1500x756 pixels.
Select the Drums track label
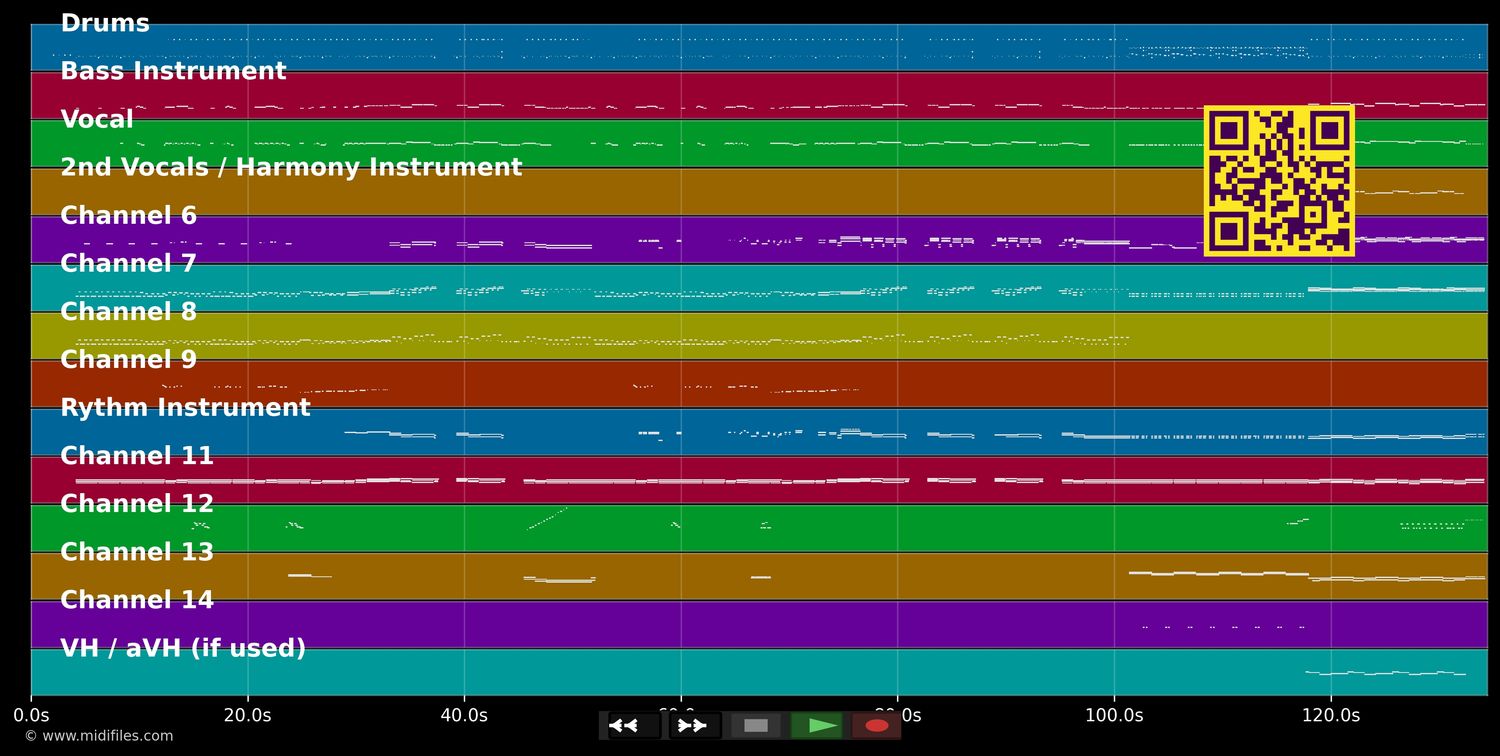click(x=104, y=22)
